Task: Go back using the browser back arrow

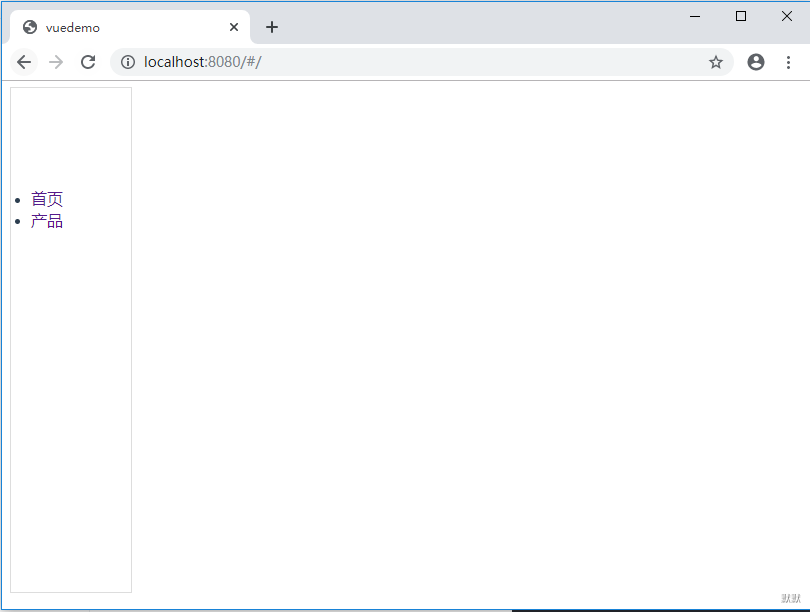Action: (24, 62)
